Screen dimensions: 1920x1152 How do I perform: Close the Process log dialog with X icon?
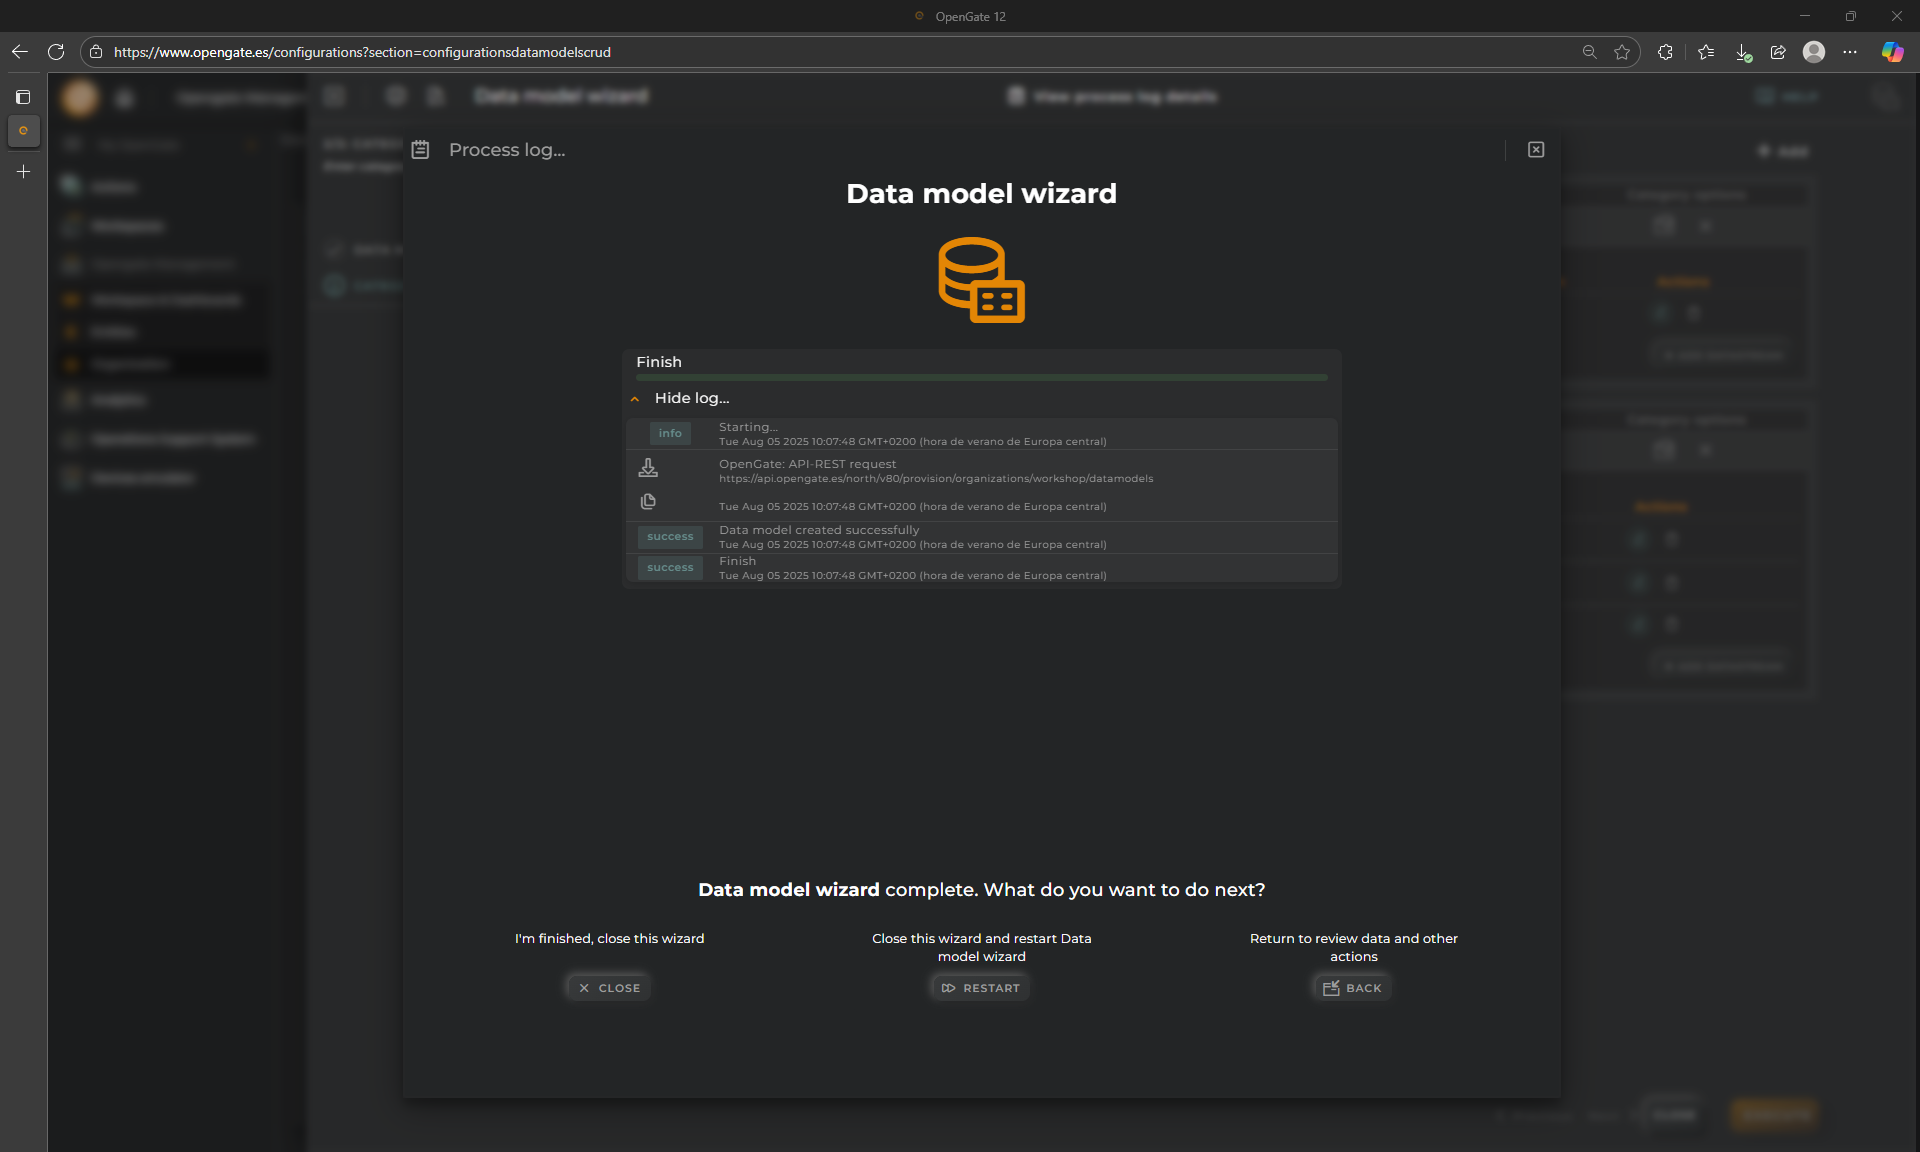coord(1536,150)
